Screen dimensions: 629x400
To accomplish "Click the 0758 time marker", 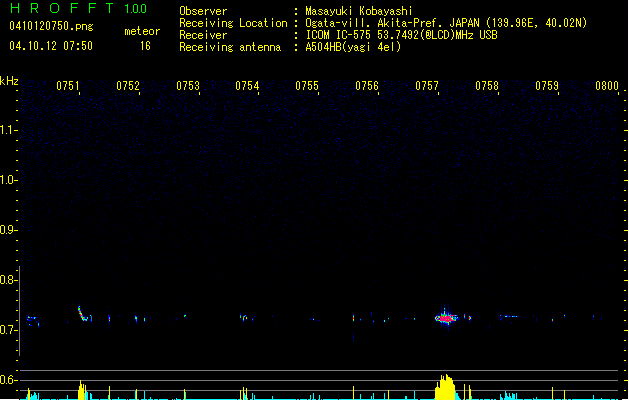I will pos(487,86).
